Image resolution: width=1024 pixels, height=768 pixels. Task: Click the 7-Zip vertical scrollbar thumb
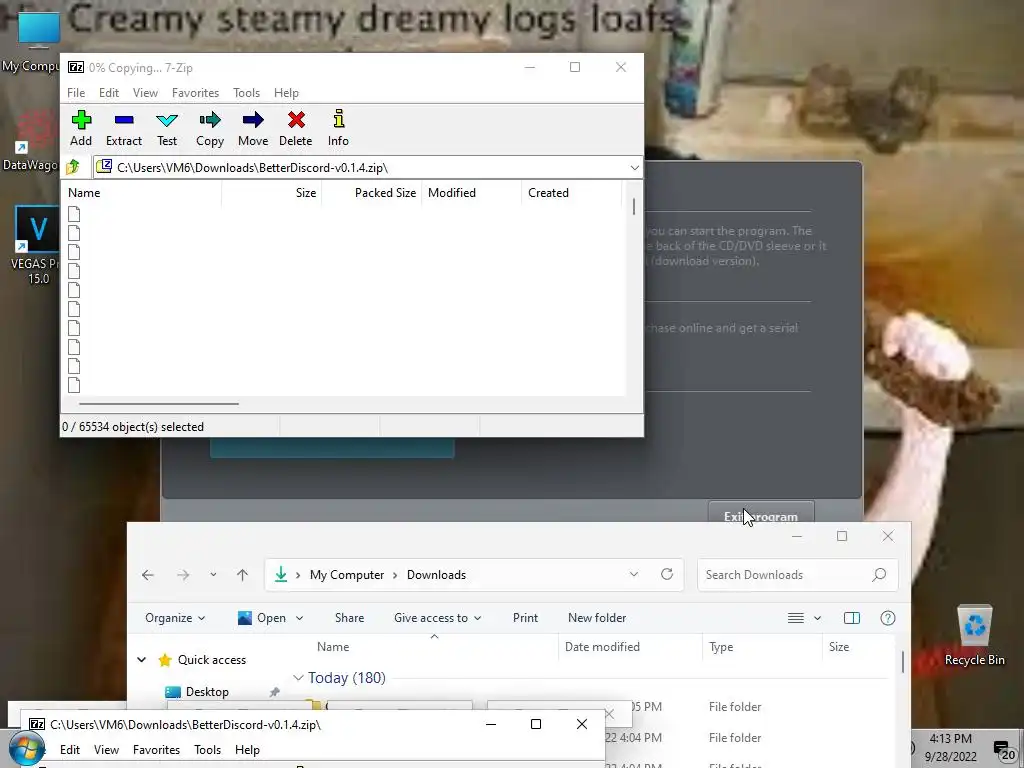tap(633, 206)
